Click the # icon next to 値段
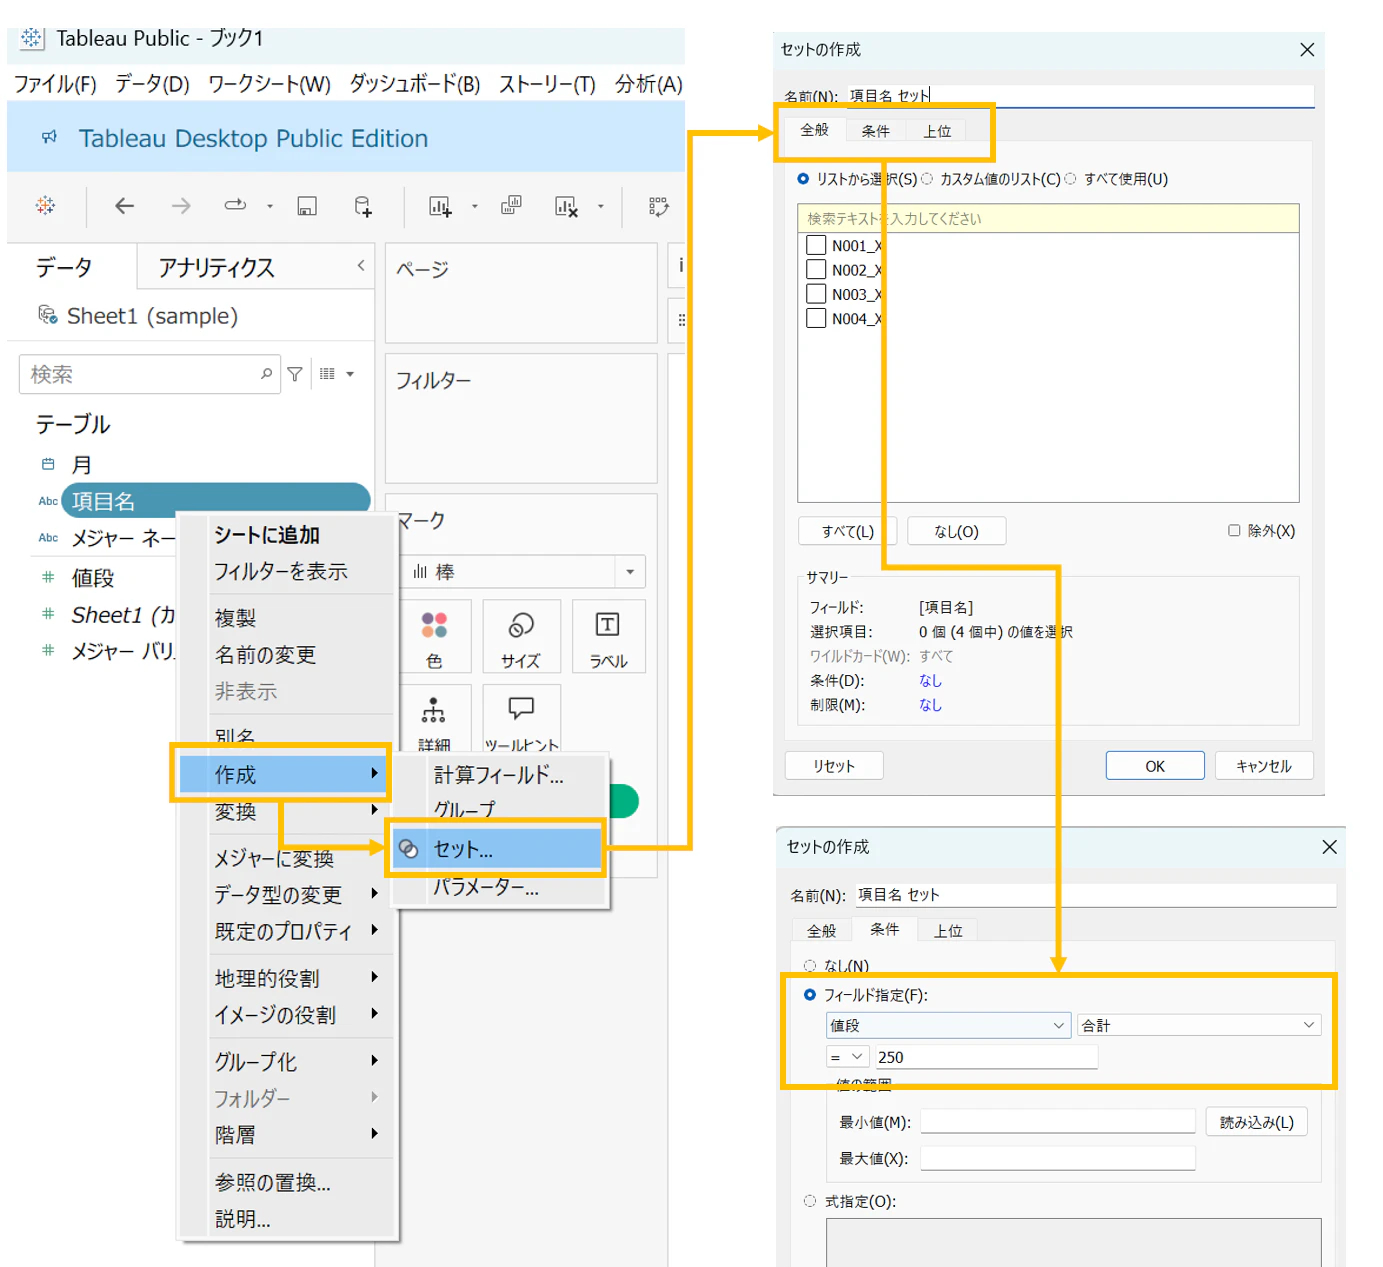The image size is (1383, 1267). click(48, 577)
